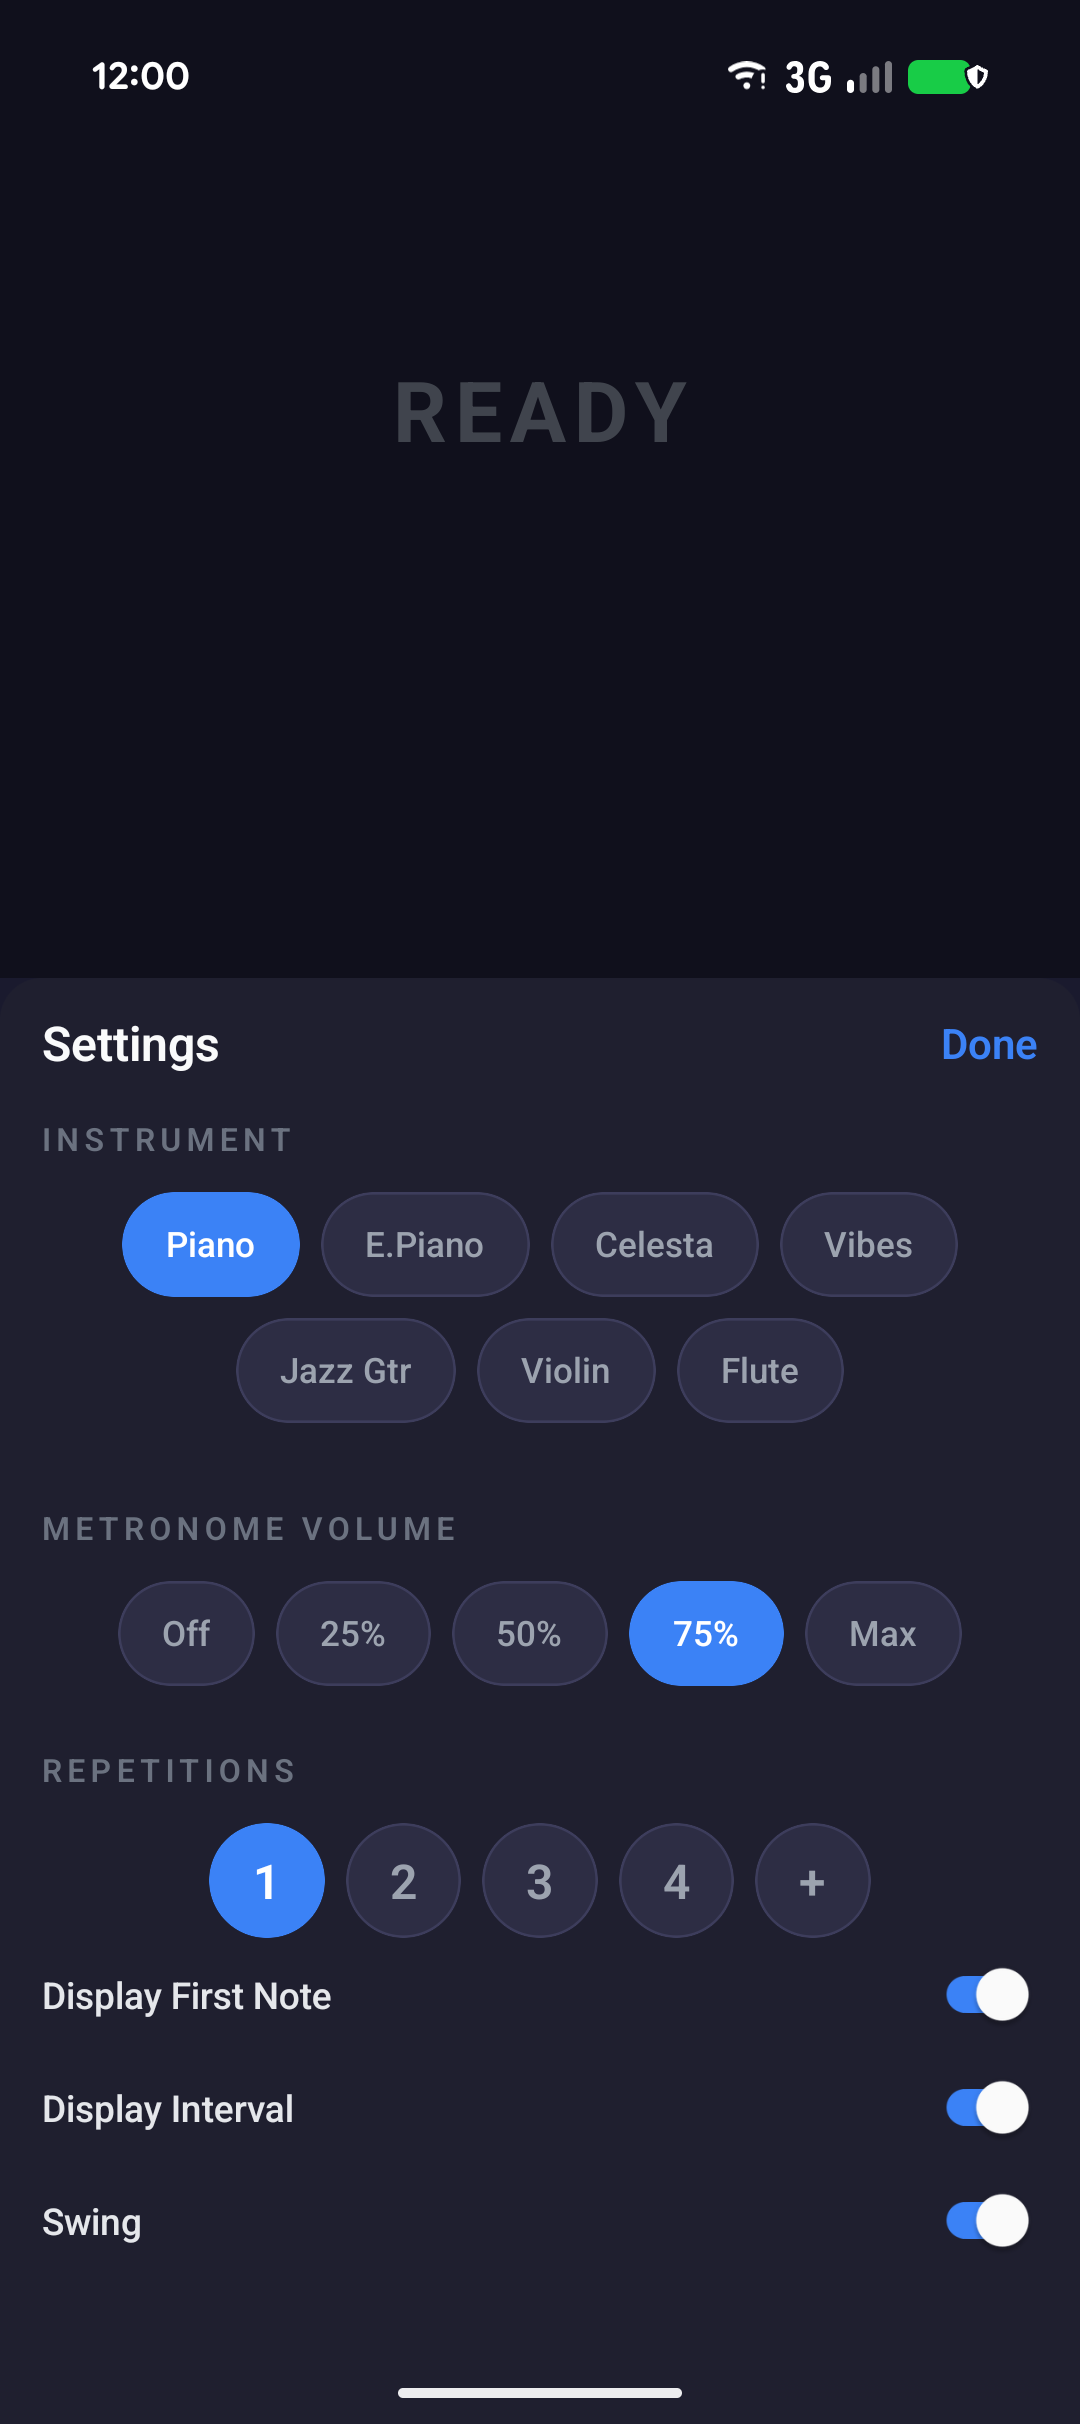This screenshot has height=2424, width=1080.
Task: Tap the cellular signal bars icon
Action: [869, 77]
